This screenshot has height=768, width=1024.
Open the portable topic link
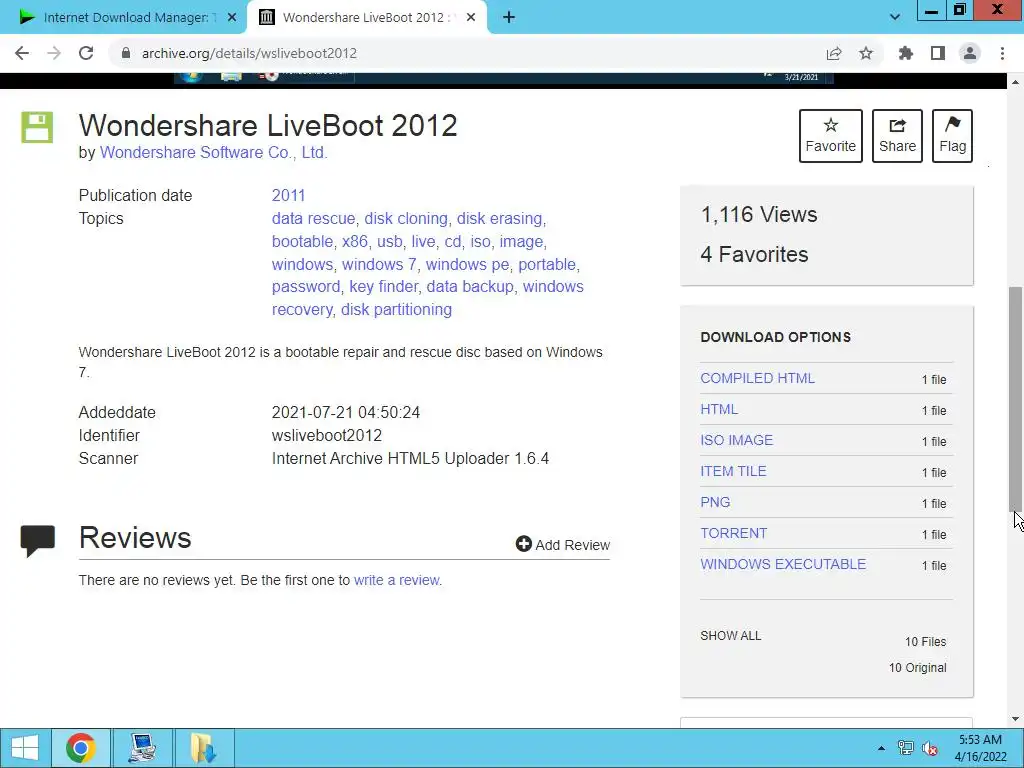tap(547, 264)
